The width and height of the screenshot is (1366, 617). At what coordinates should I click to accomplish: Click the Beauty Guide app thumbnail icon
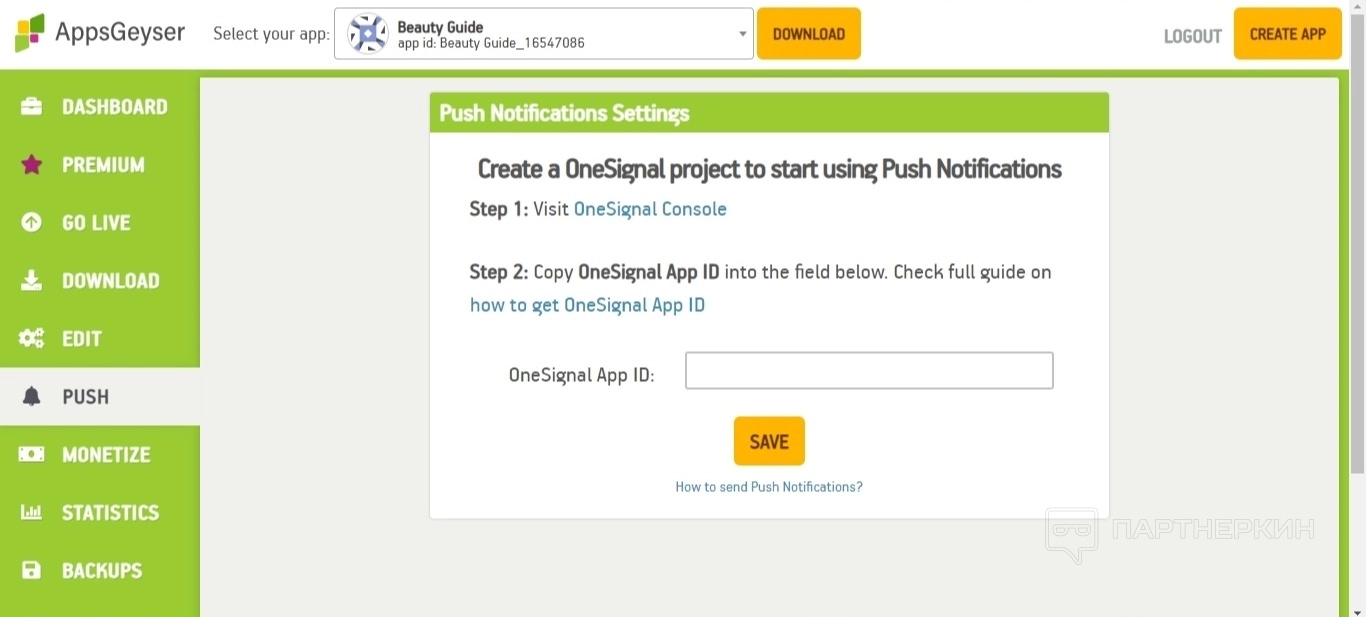(367, 34)
